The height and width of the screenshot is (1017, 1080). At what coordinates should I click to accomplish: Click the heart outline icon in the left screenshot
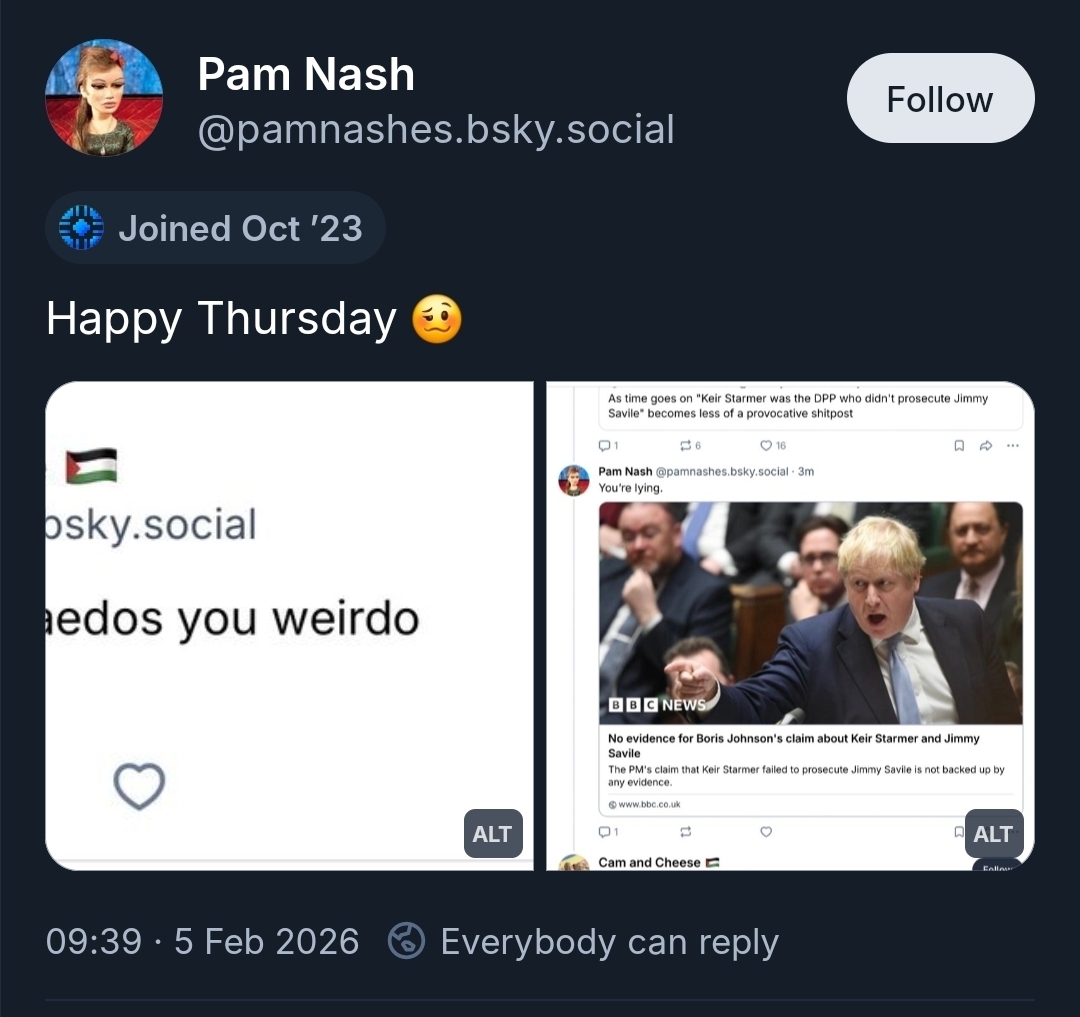click(x=139, y=786)
